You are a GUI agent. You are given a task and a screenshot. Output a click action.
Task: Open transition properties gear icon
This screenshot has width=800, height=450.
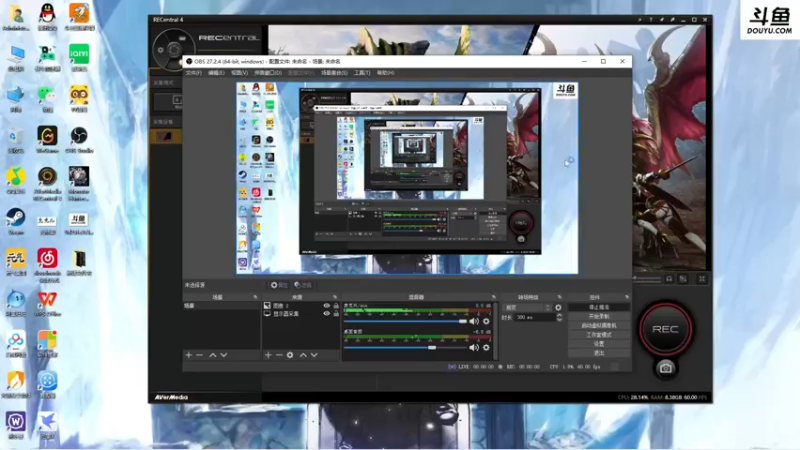558,308
